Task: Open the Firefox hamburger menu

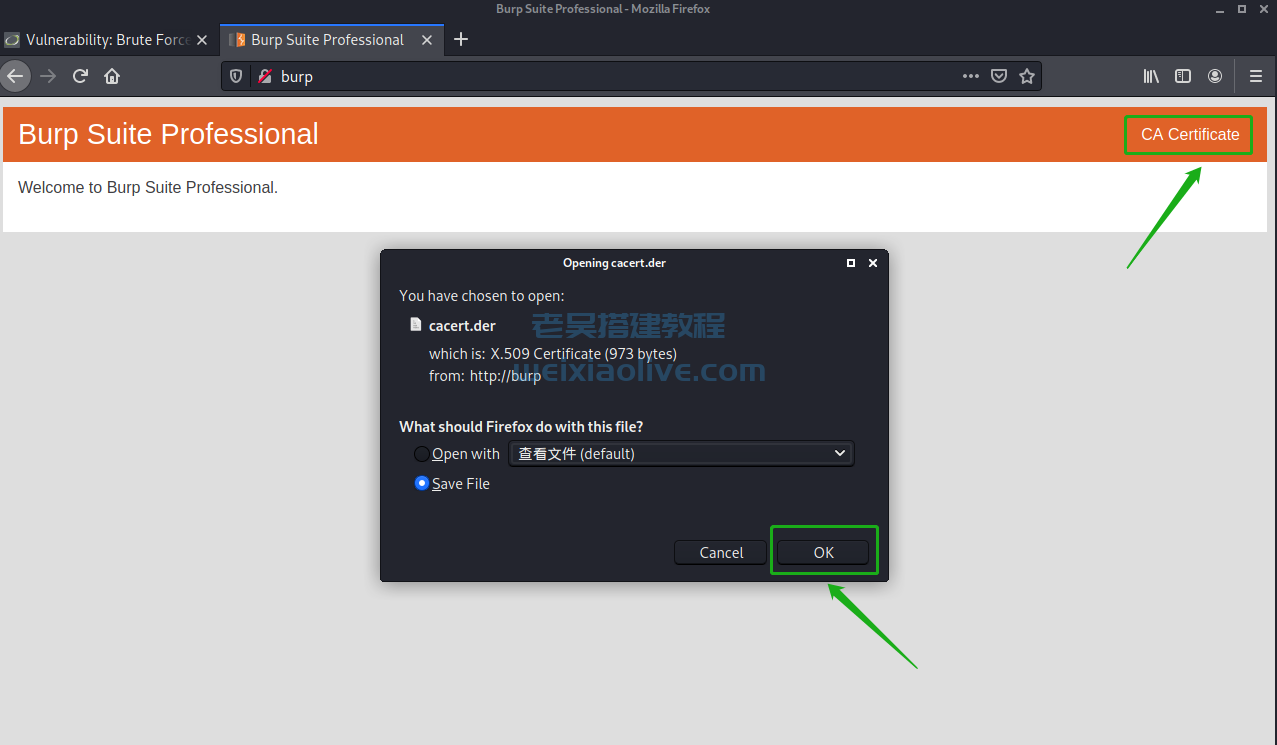Action: point(1256,76)
